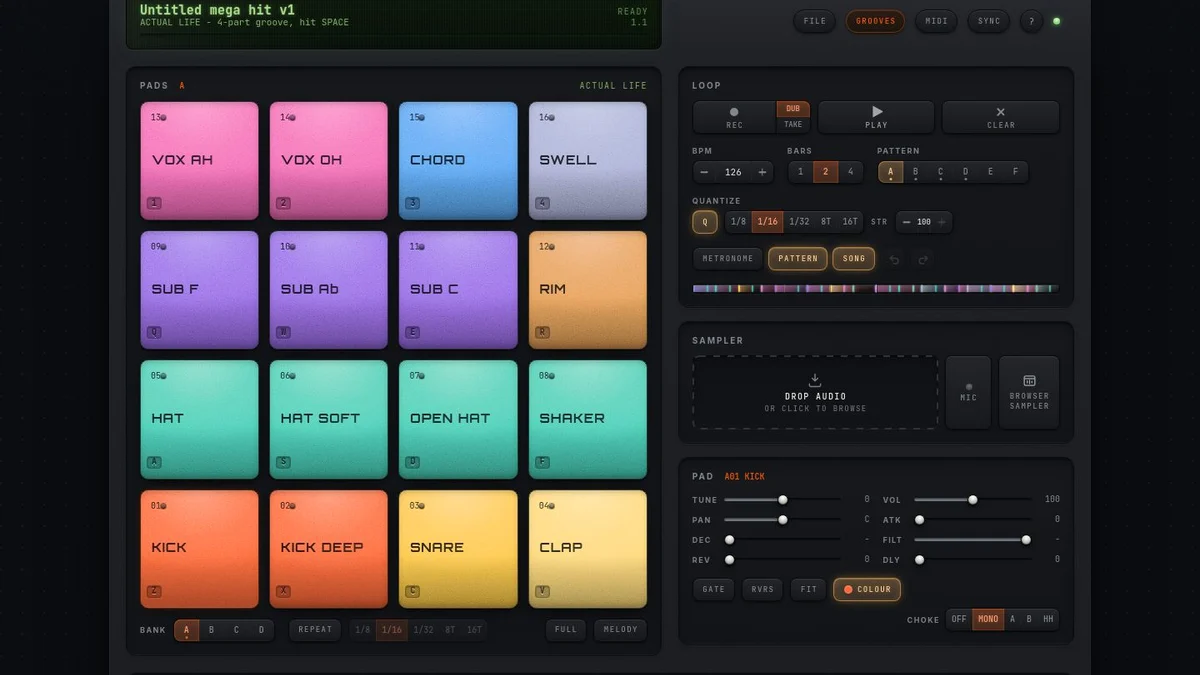Viewport: 1200px width, 675px height.
Task: Set repeat rate to 1/32
Action: click(423, 630)
